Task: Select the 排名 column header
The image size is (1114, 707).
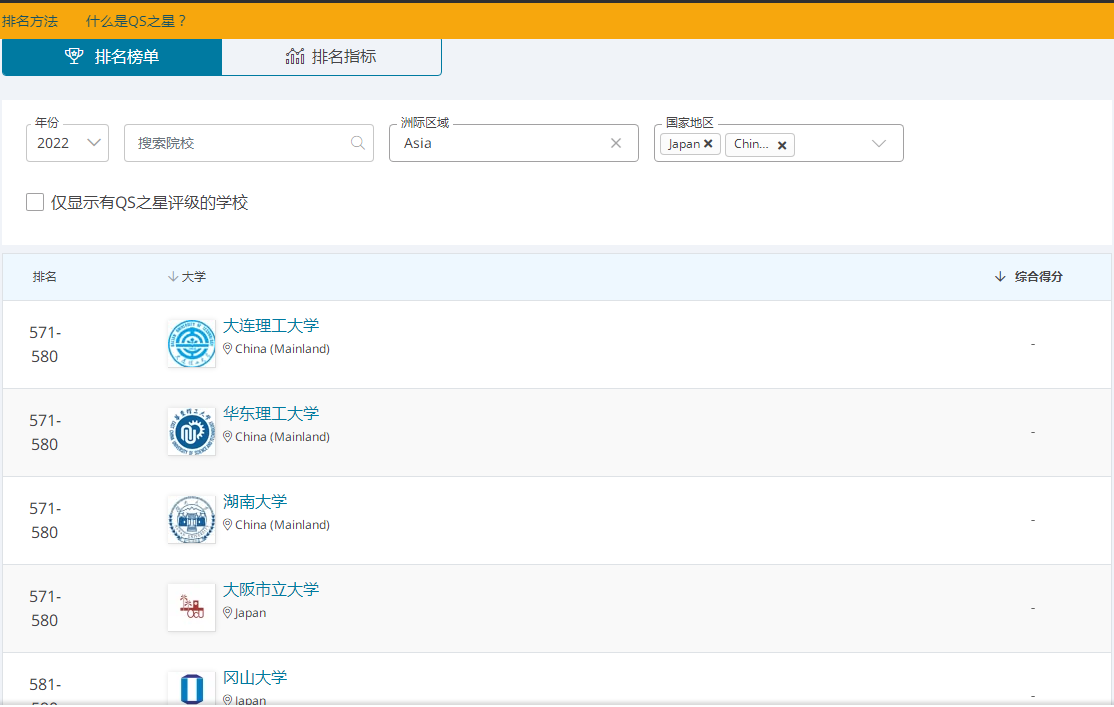Action: pyautogui.click(x=45, y=276)
